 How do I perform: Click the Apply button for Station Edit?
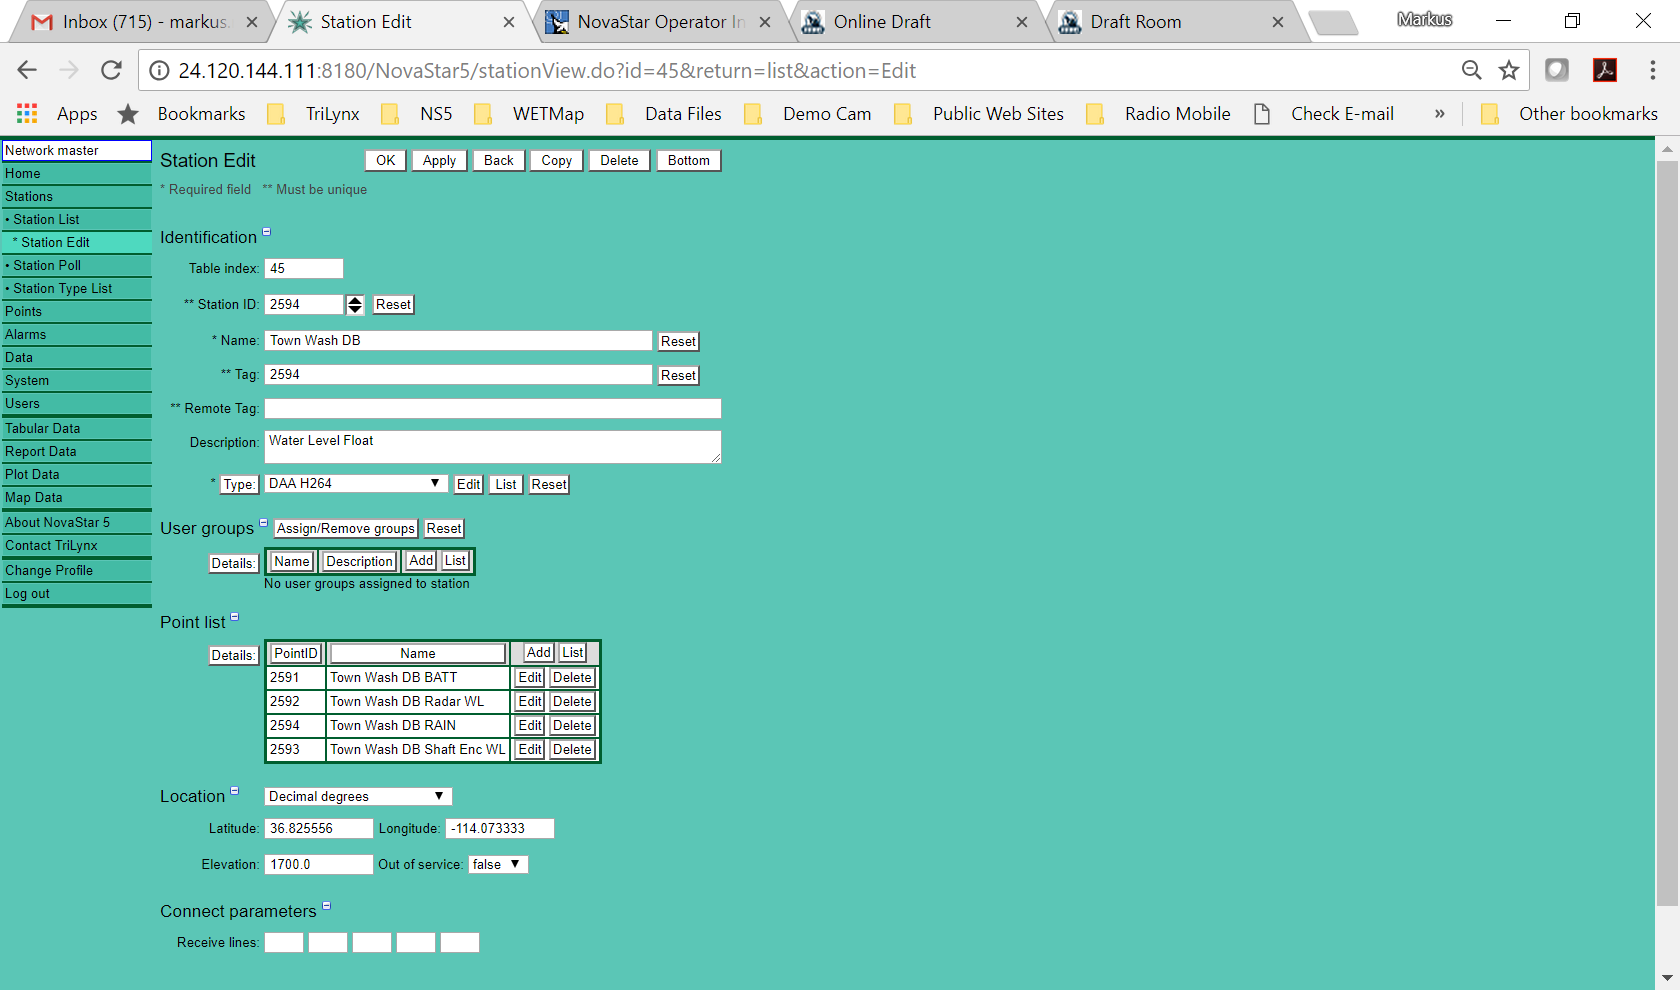[x=439, y=161]
